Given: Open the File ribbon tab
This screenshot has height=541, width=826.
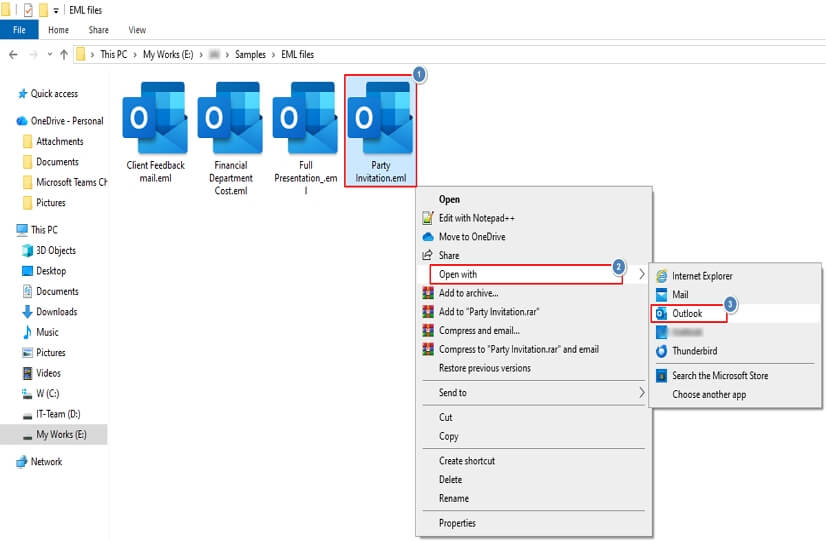Looking at the screenshot, I should tap(19, 30).
